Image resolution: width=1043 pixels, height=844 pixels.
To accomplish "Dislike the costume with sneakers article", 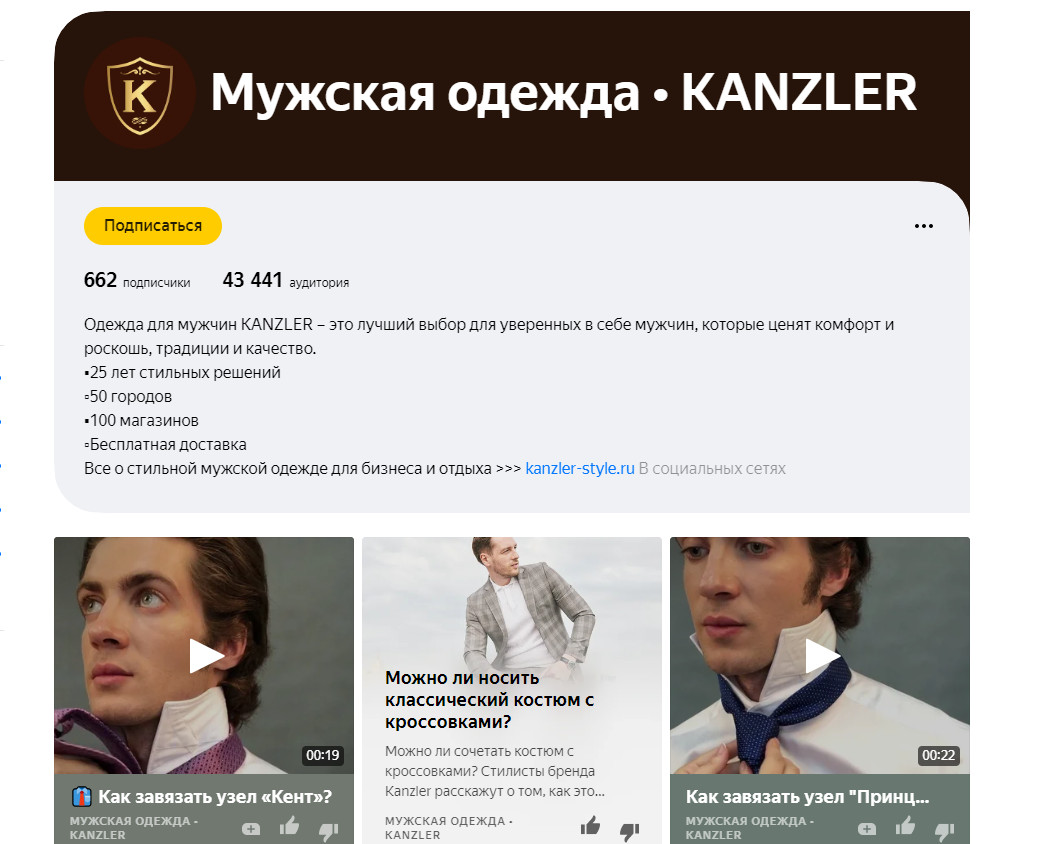I will click(629, 829).
